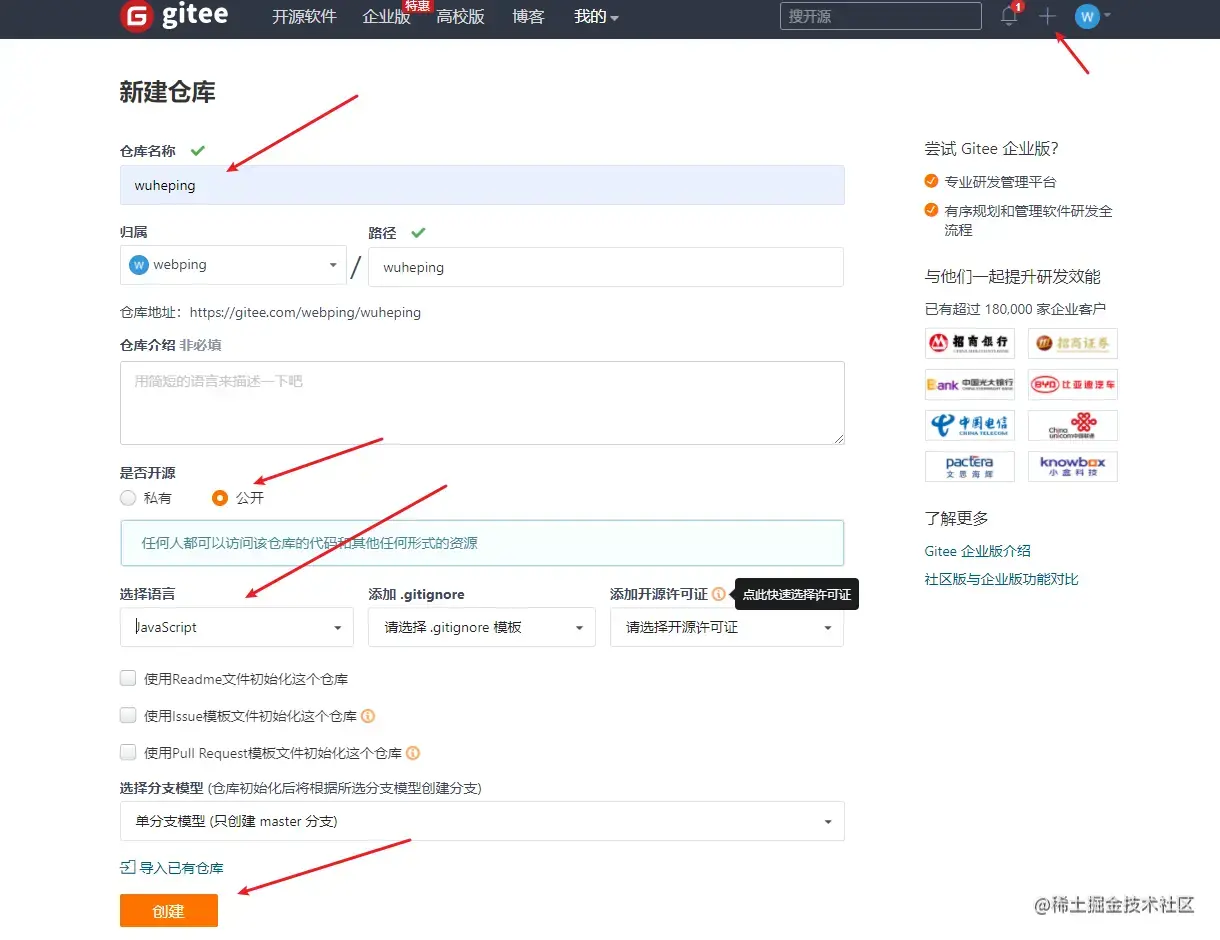Click the orange 创建 button
1220x940 pixels.
(169, 911)
